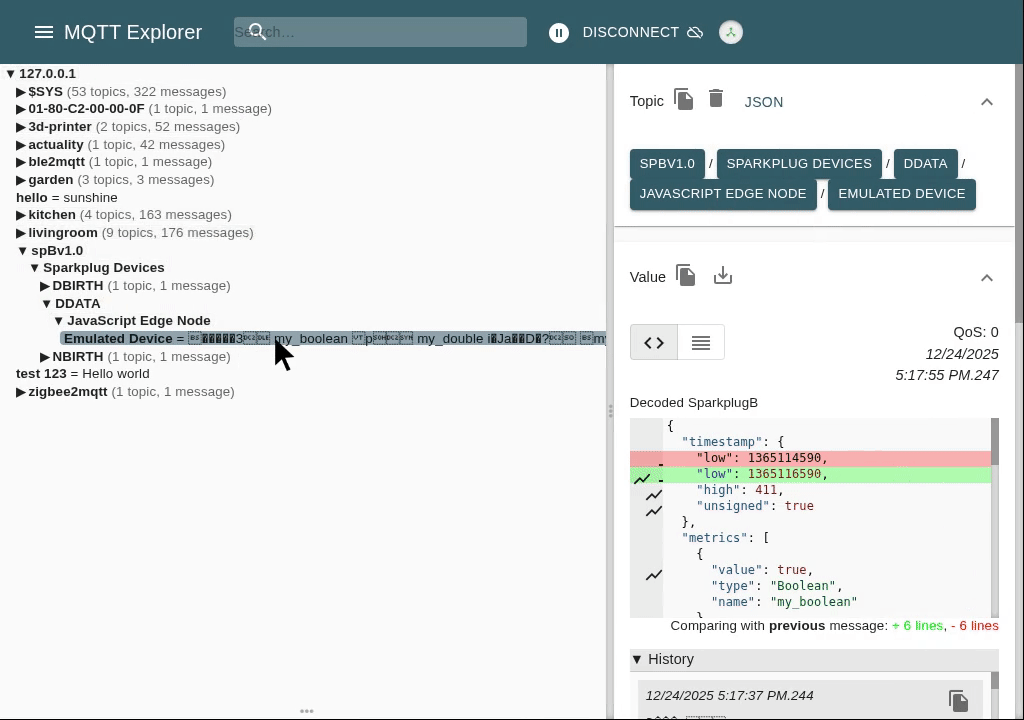Pause the incoming message stream

(559, 32)
